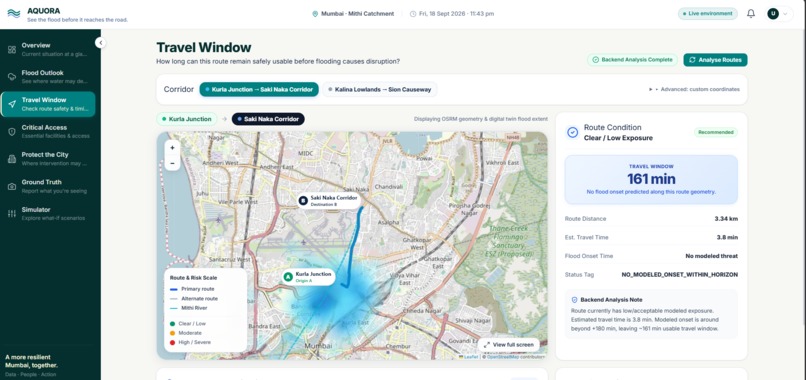Image resolution: width=806 pixels, height=380 pixels.
Task: Click the Saki Naka Corridor destination chip
Action: (x=268, y=119)
